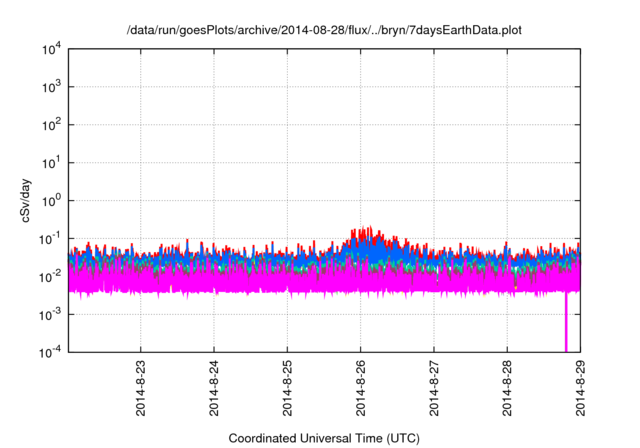Screen dimensions: 640x448
Task: Click the 2014-8-26 date tick label
Action: point(360,388)
